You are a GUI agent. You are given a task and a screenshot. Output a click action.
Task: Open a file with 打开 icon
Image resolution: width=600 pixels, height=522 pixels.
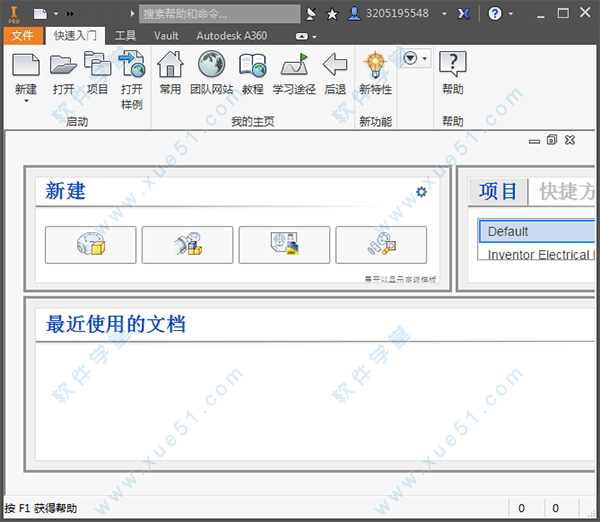[x=63, y=65]
